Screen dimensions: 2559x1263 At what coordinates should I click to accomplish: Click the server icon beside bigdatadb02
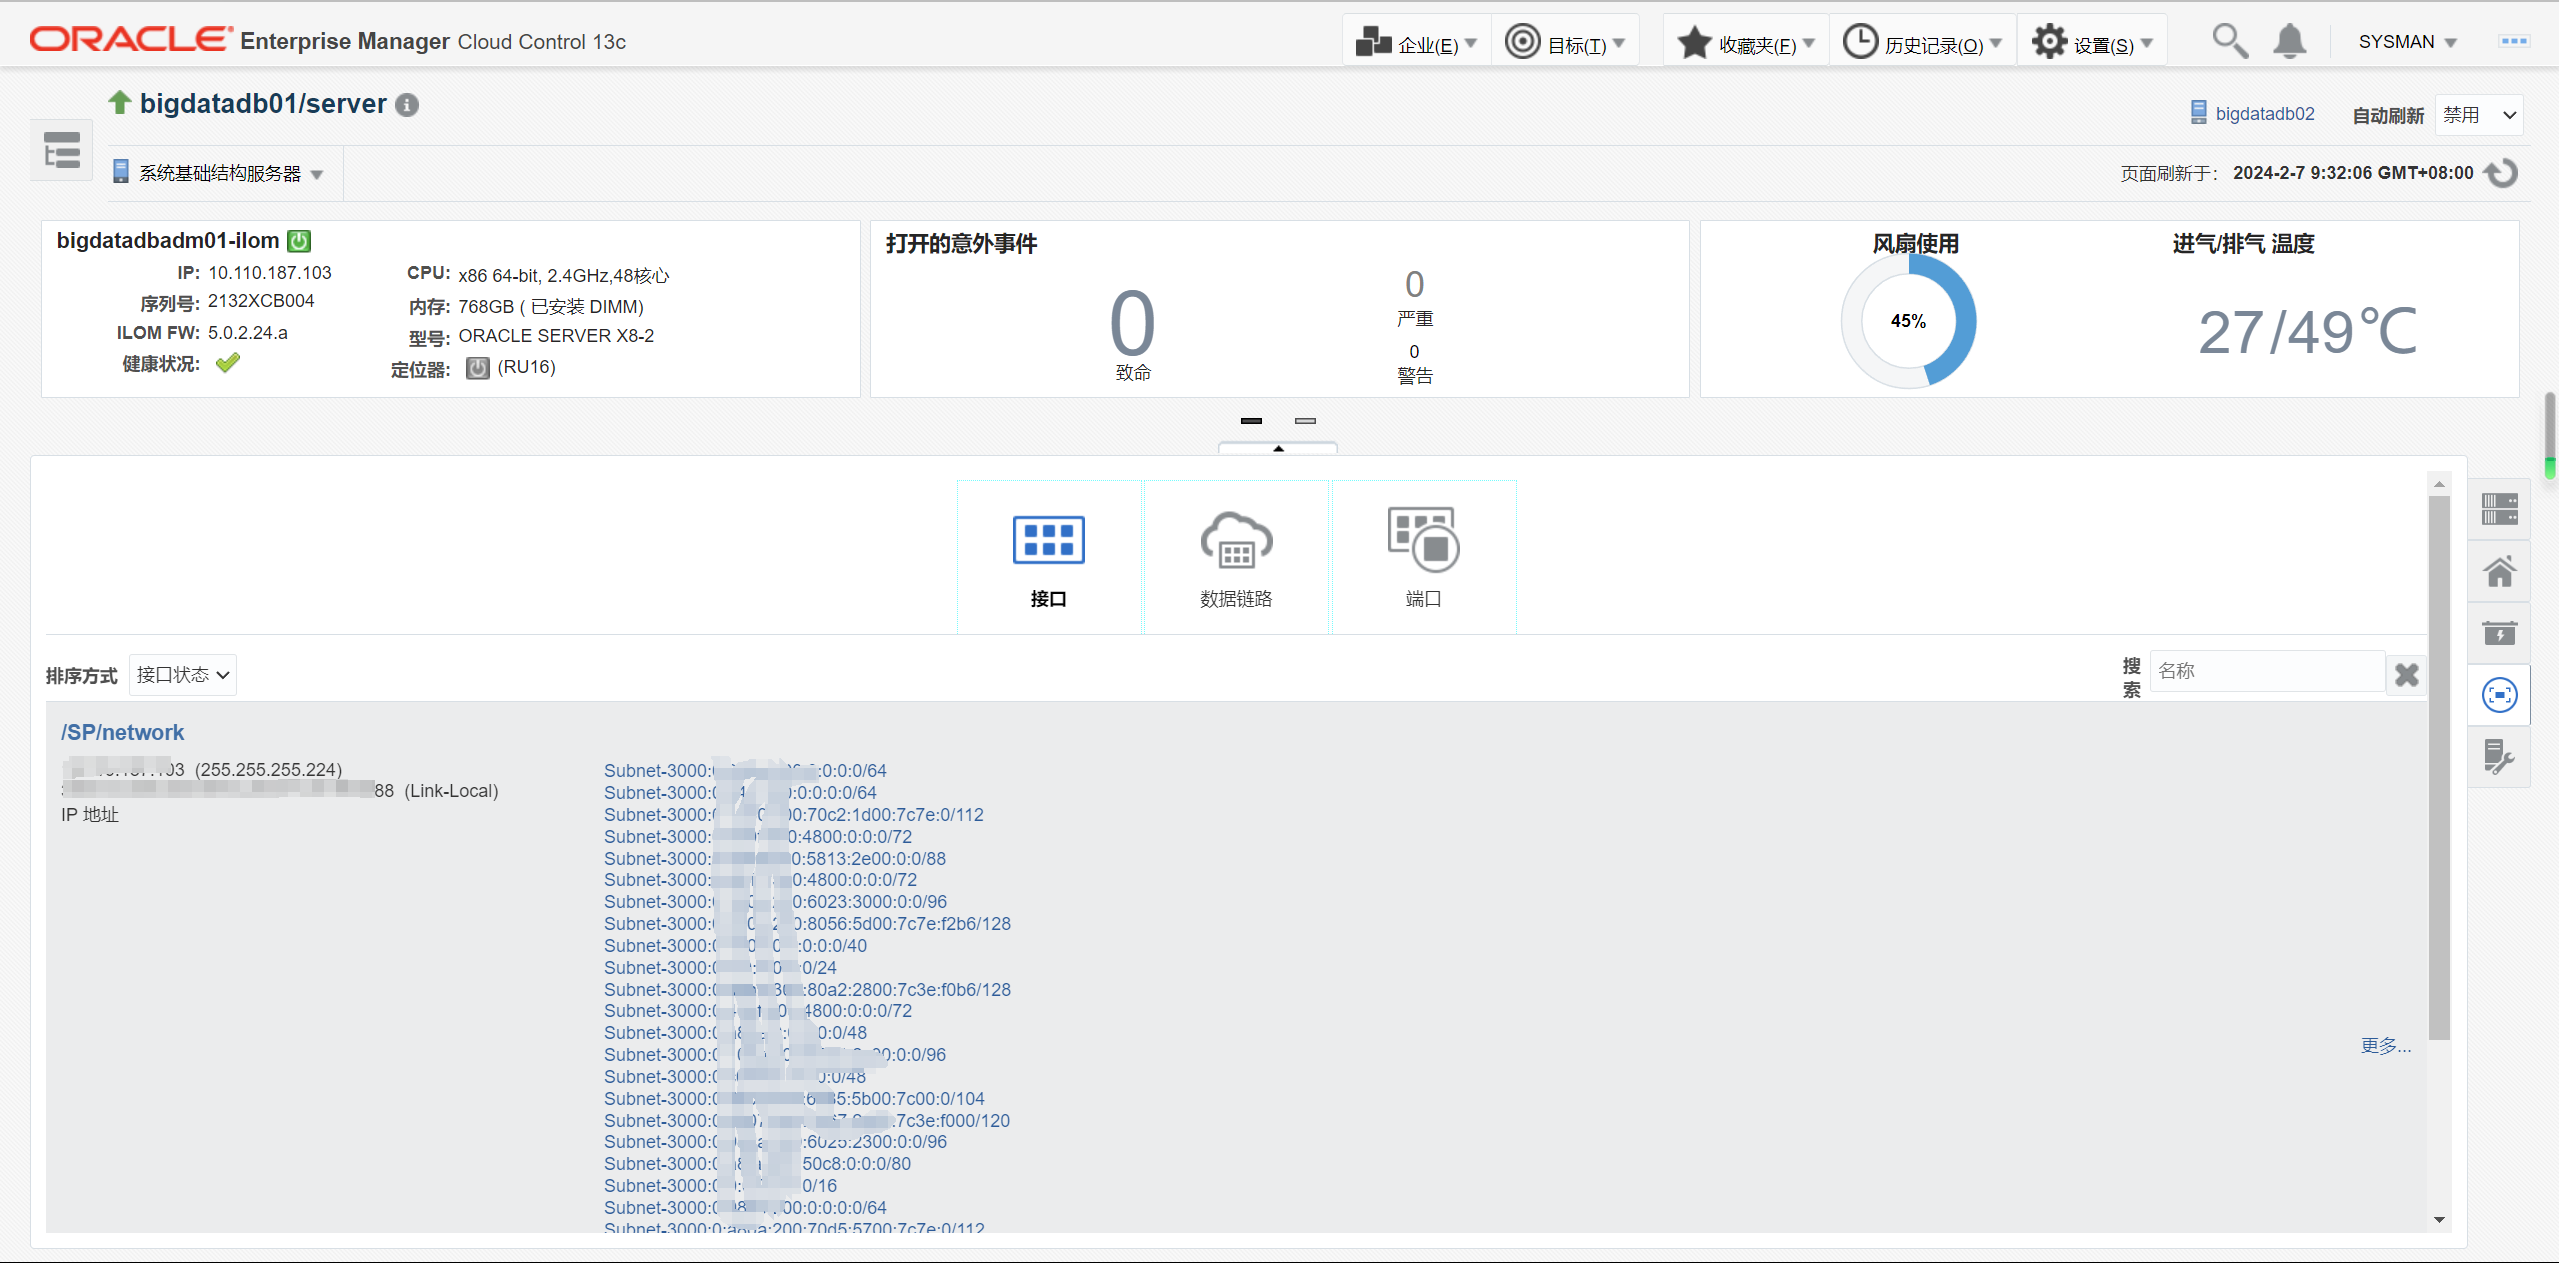pyautogui.click(x=2198, y=113)
